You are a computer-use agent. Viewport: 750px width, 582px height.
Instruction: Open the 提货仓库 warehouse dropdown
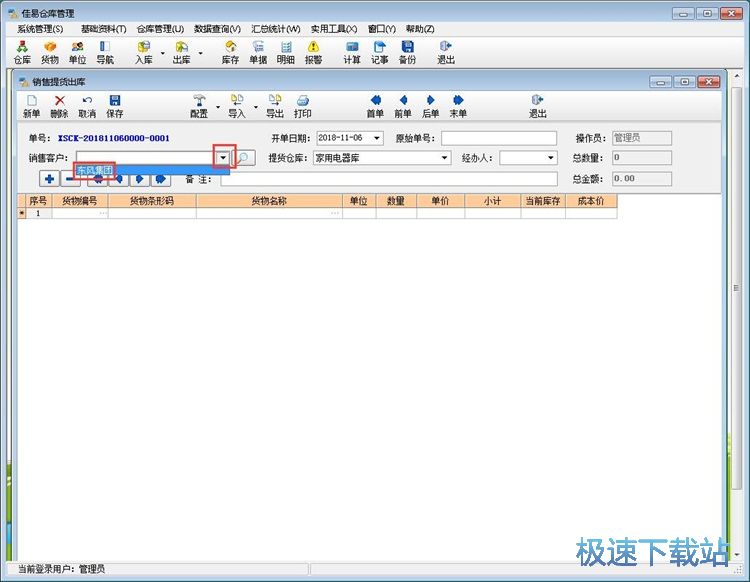[x=444, y=157]
